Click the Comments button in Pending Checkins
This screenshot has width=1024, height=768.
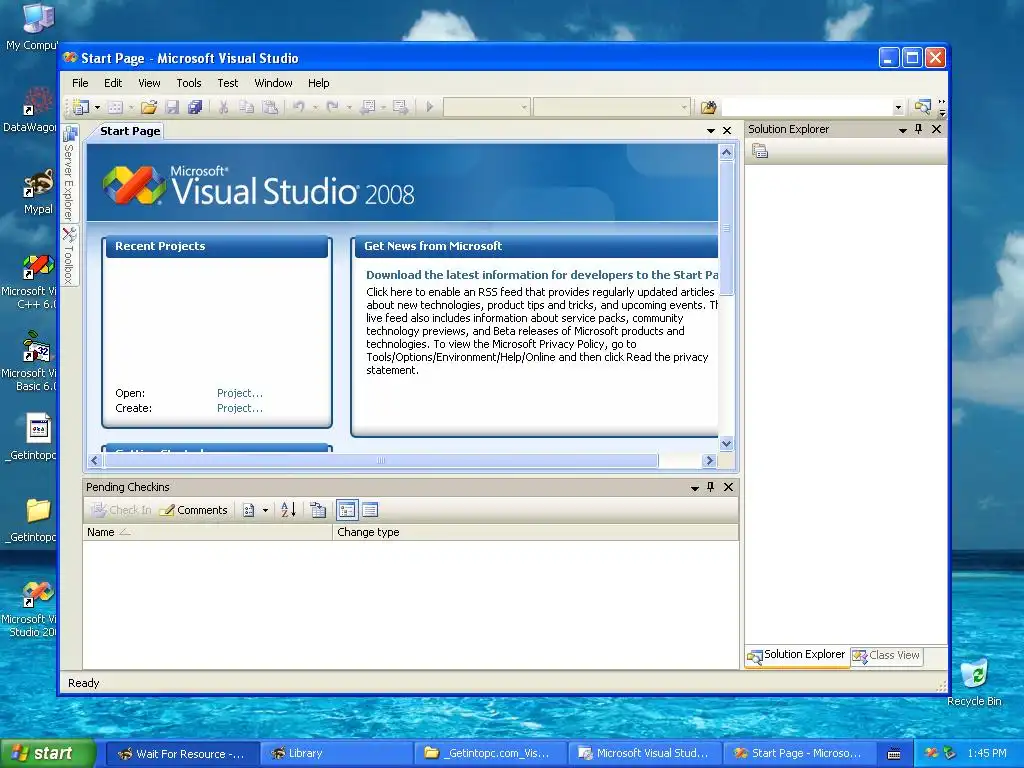pyautogui.click(x=194, y=510)
